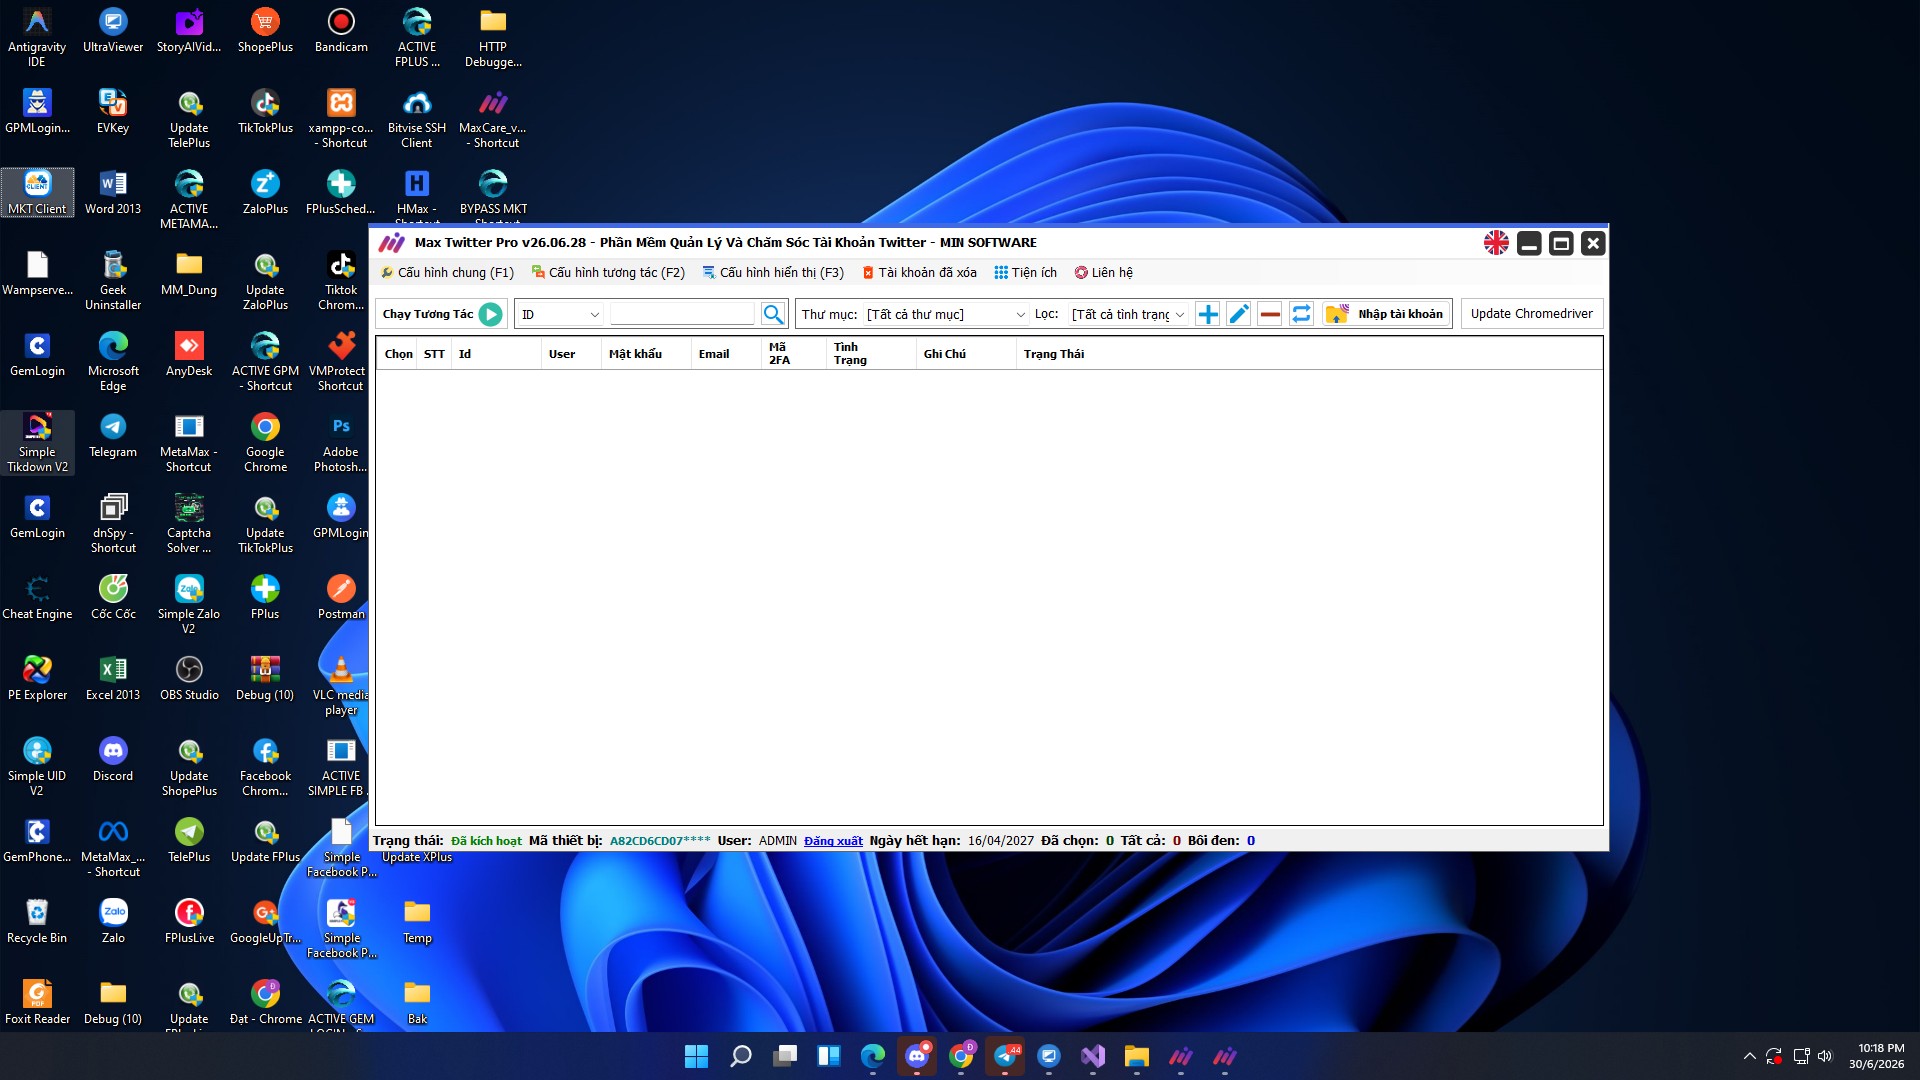1920x1080 pixels.
Task: Select the TikTokPlus desktop icon
Action: point(265,111)
